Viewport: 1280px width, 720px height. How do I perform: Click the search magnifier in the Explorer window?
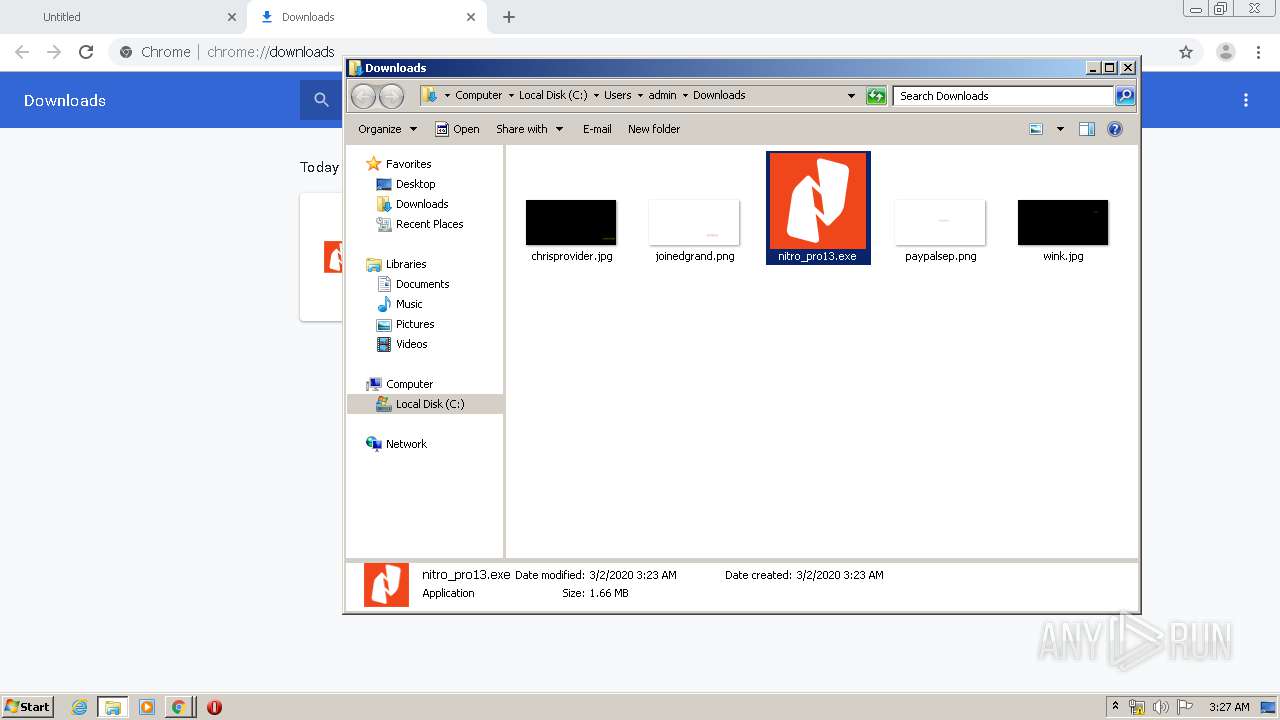(1125, 96)
